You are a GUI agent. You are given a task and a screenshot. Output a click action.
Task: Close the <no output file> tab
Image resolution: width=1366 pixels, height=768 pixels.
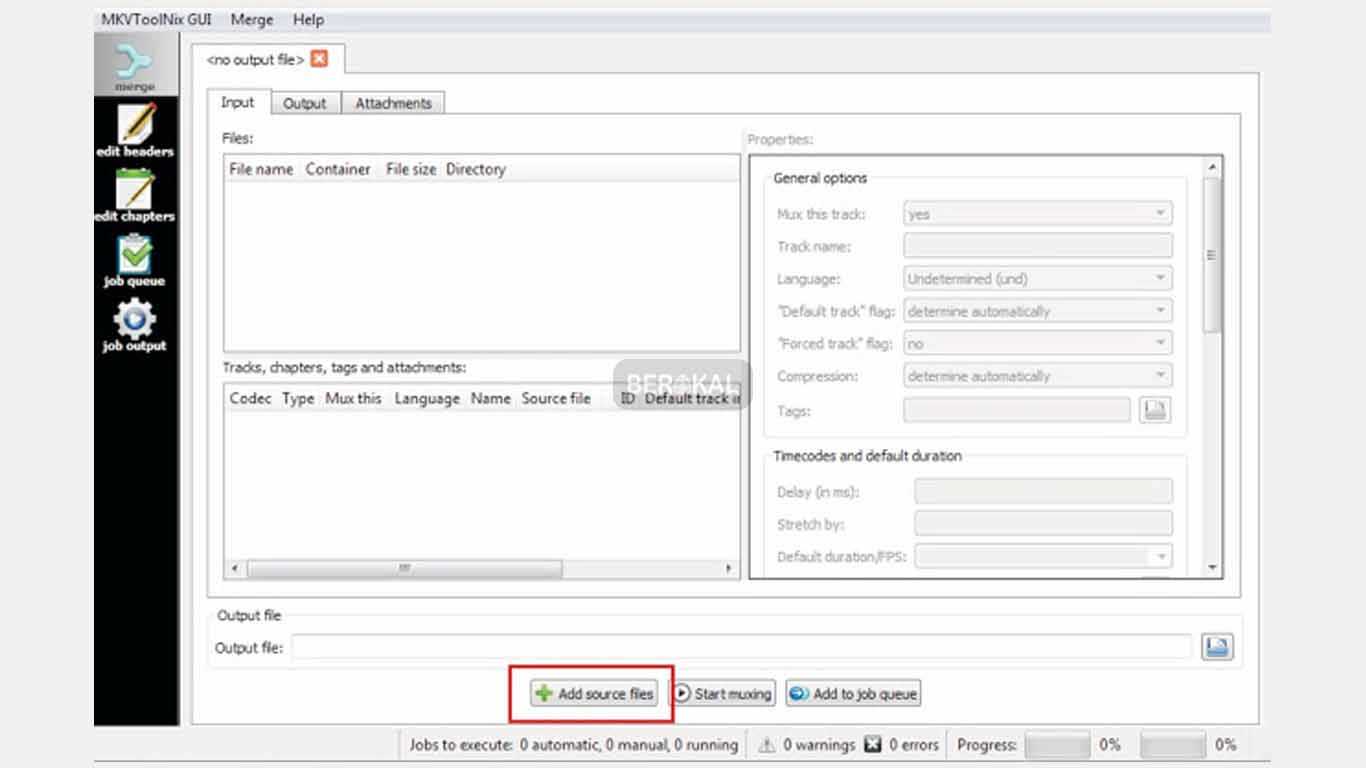tap(319, 59)
